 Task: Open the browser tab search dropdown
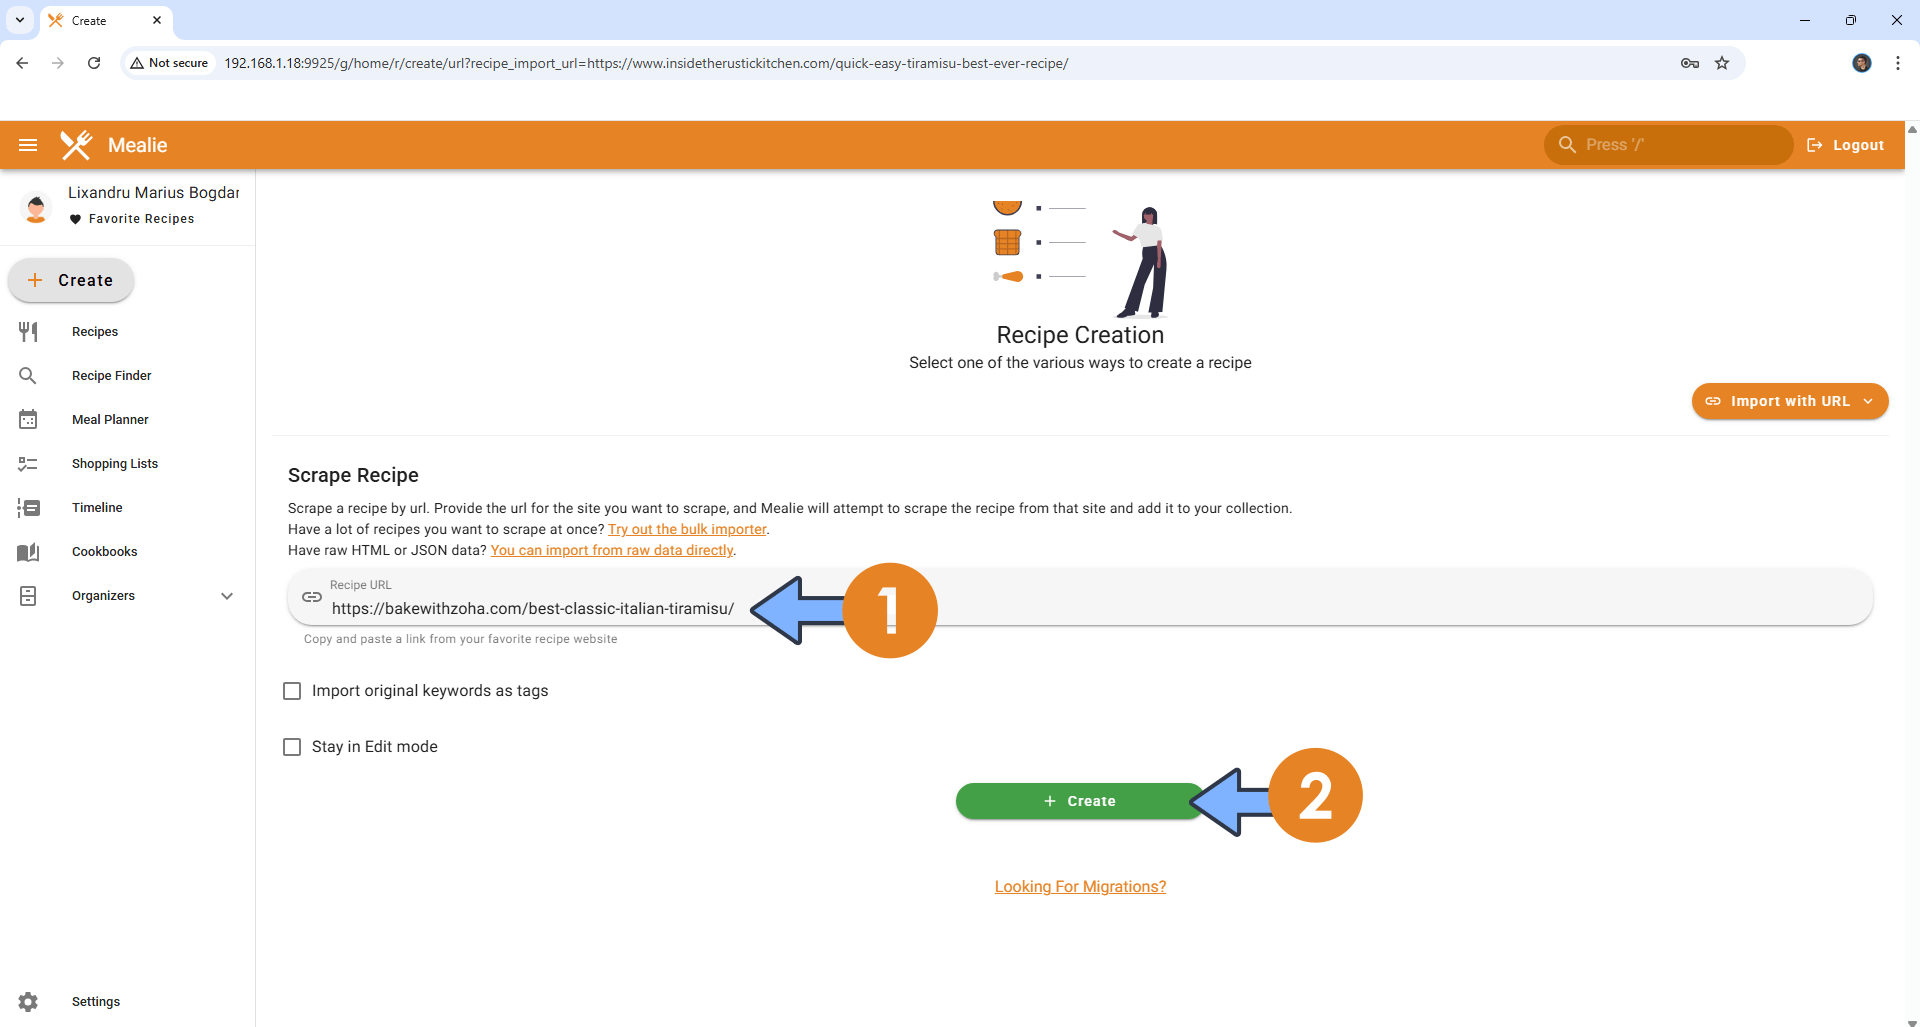[20, 20]
